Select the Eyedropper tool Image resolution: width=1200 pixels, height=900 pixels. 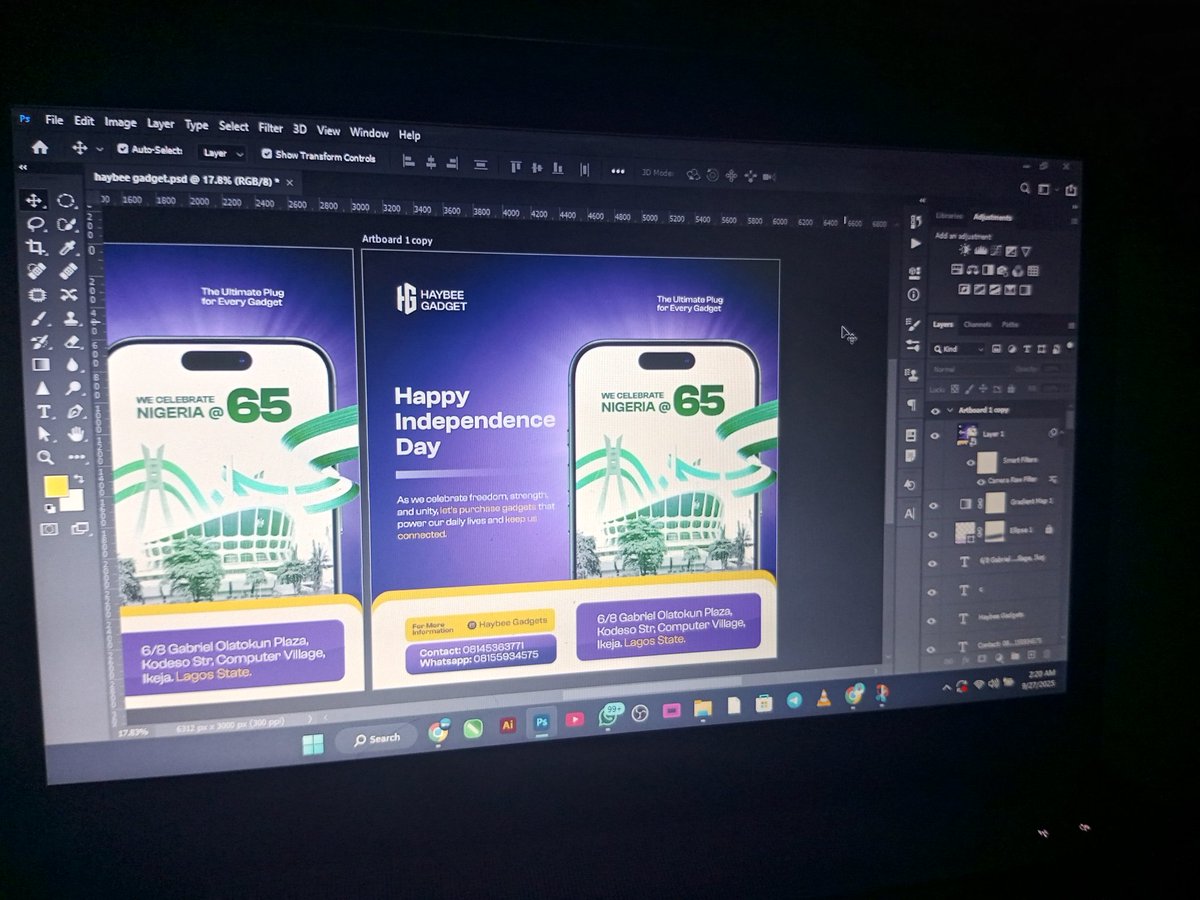[x=68, y=248]
